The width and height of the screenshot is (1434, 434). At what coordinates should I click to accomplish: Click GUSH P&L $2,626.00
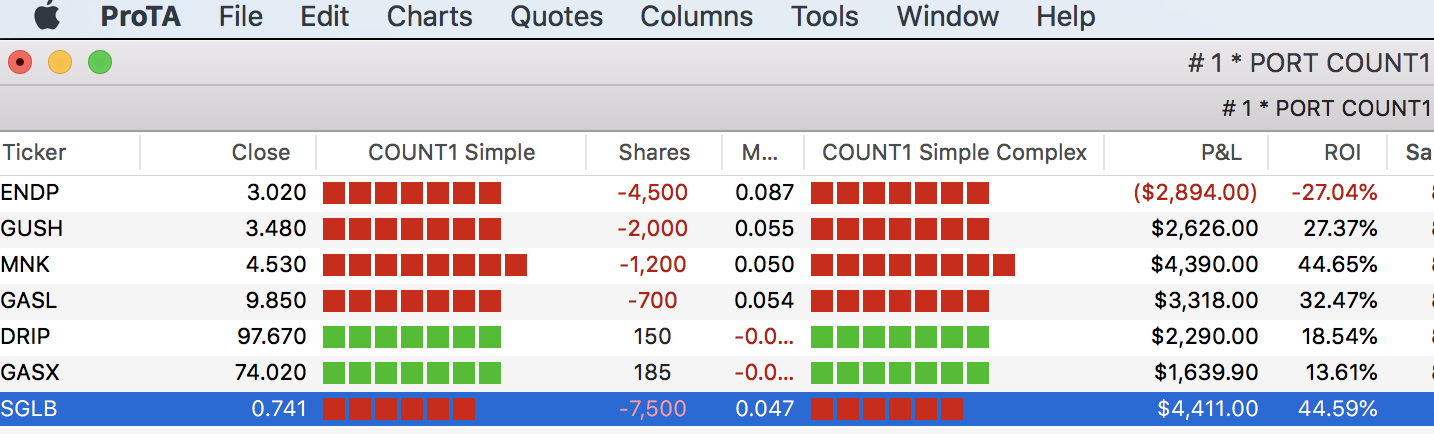point(1205,228)
